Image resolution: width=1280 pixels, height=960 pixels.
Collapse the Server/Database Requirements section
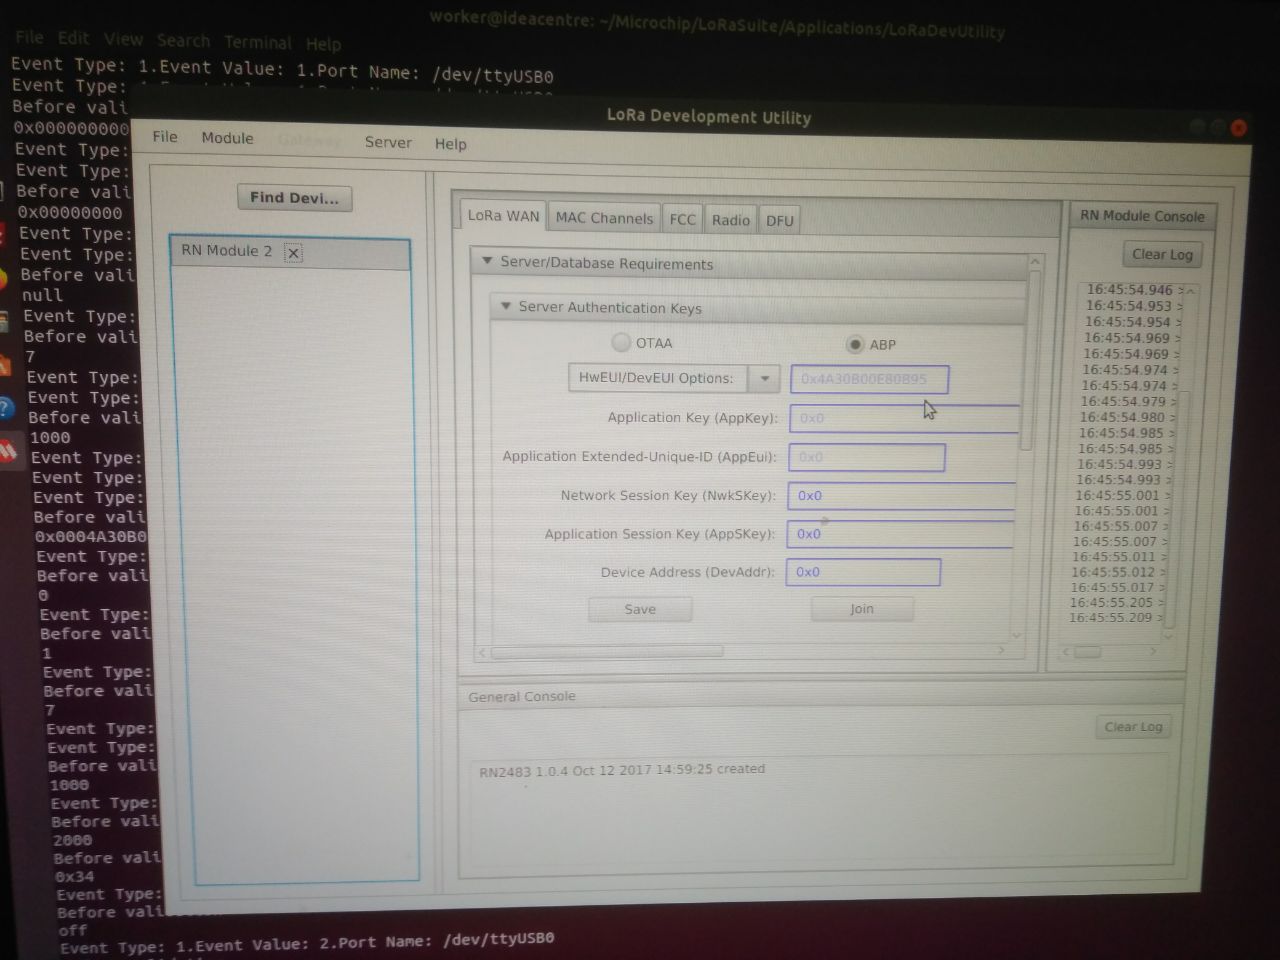pos(487,261)
